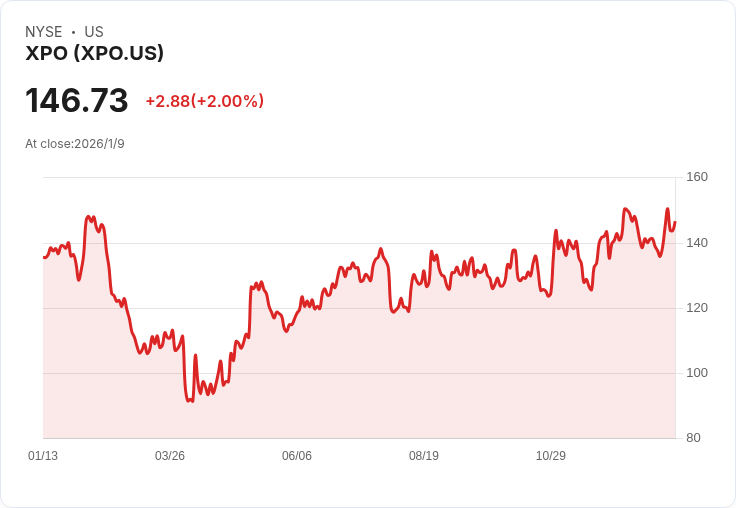Click the +2.88(+2.00%) price change
The height and width of the screenshot is (508, 736).
204,101
